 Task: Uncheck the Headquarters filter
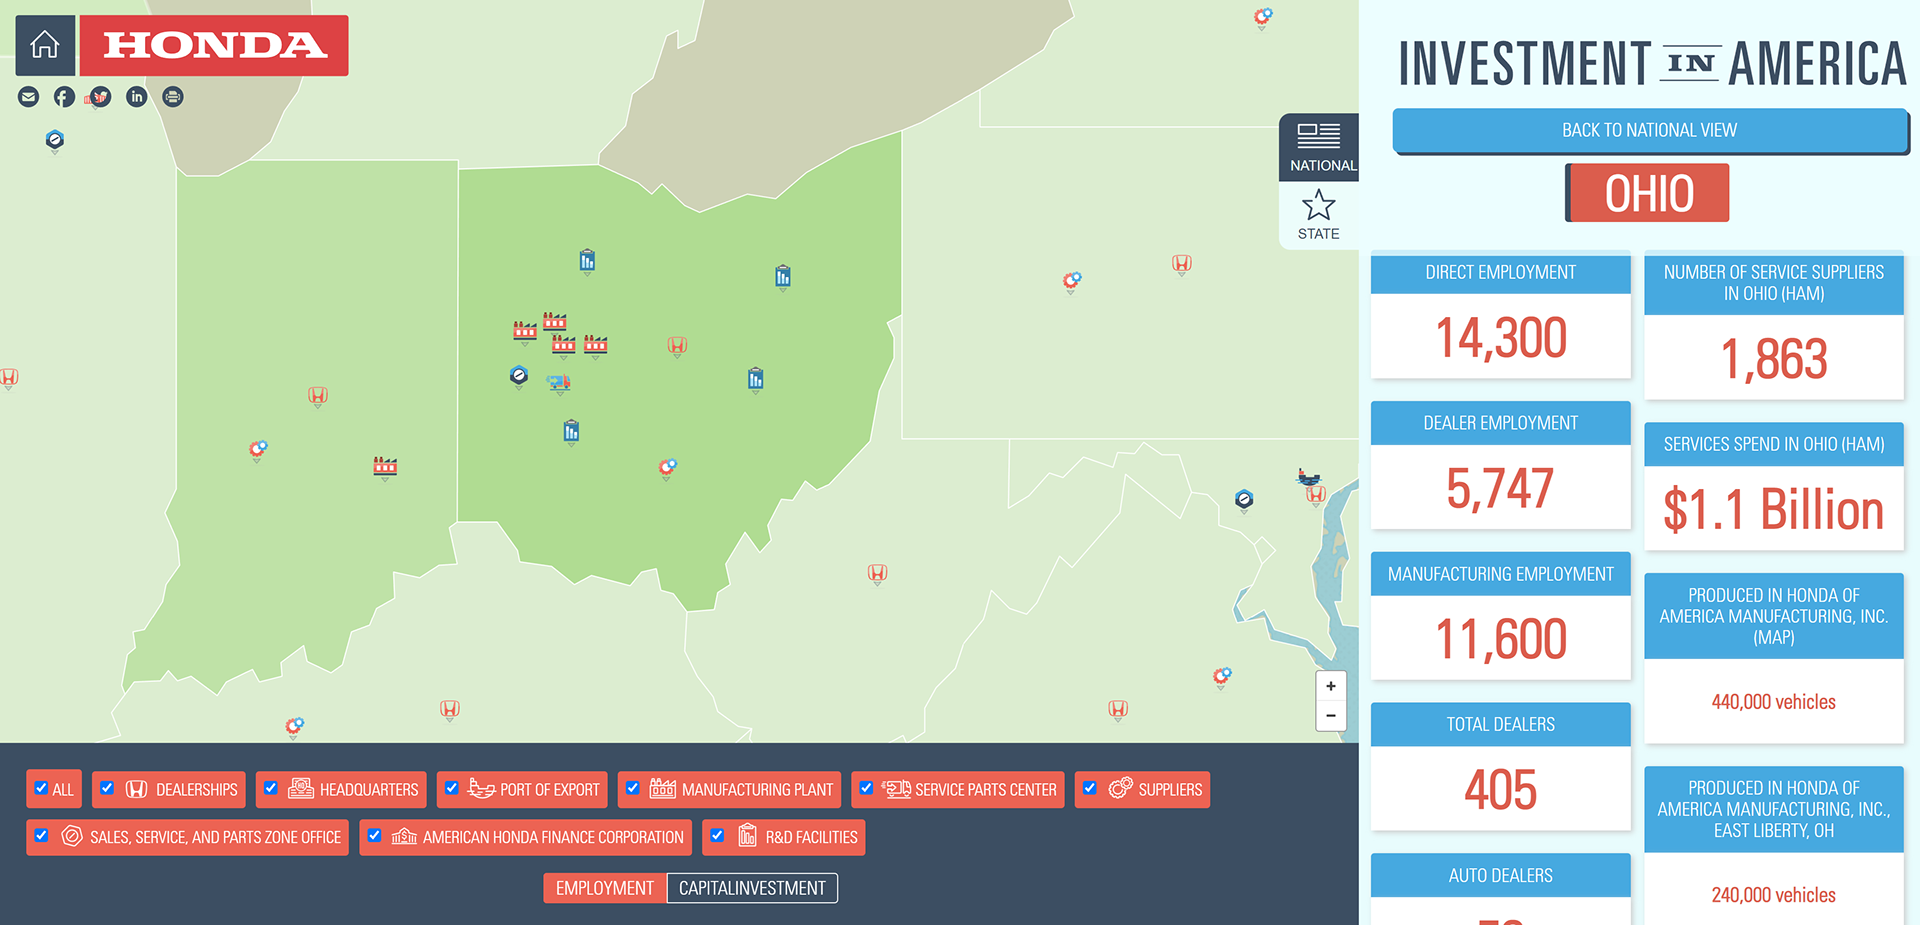coord(271,788)
